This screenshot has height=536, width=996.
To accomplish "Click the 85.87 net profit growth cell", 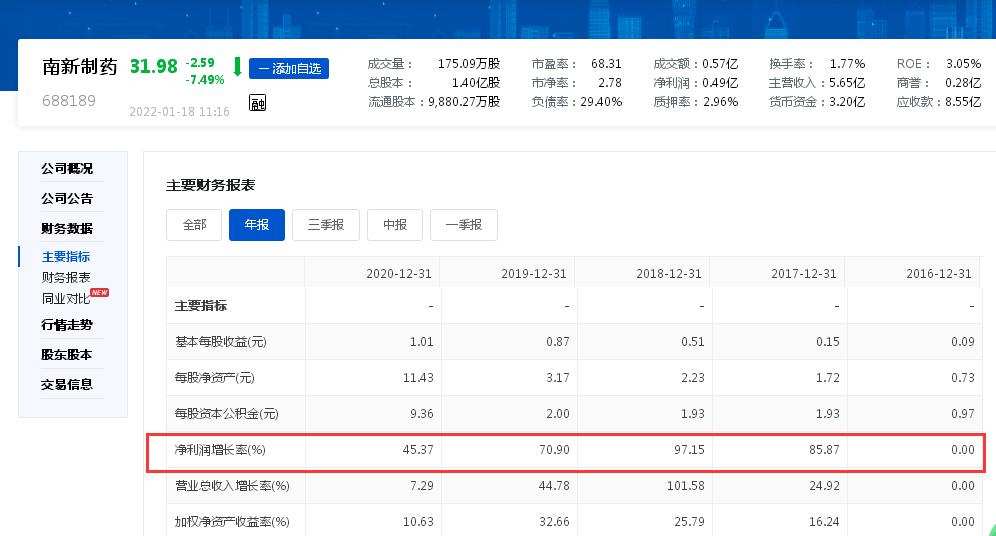I will (824, 450).
